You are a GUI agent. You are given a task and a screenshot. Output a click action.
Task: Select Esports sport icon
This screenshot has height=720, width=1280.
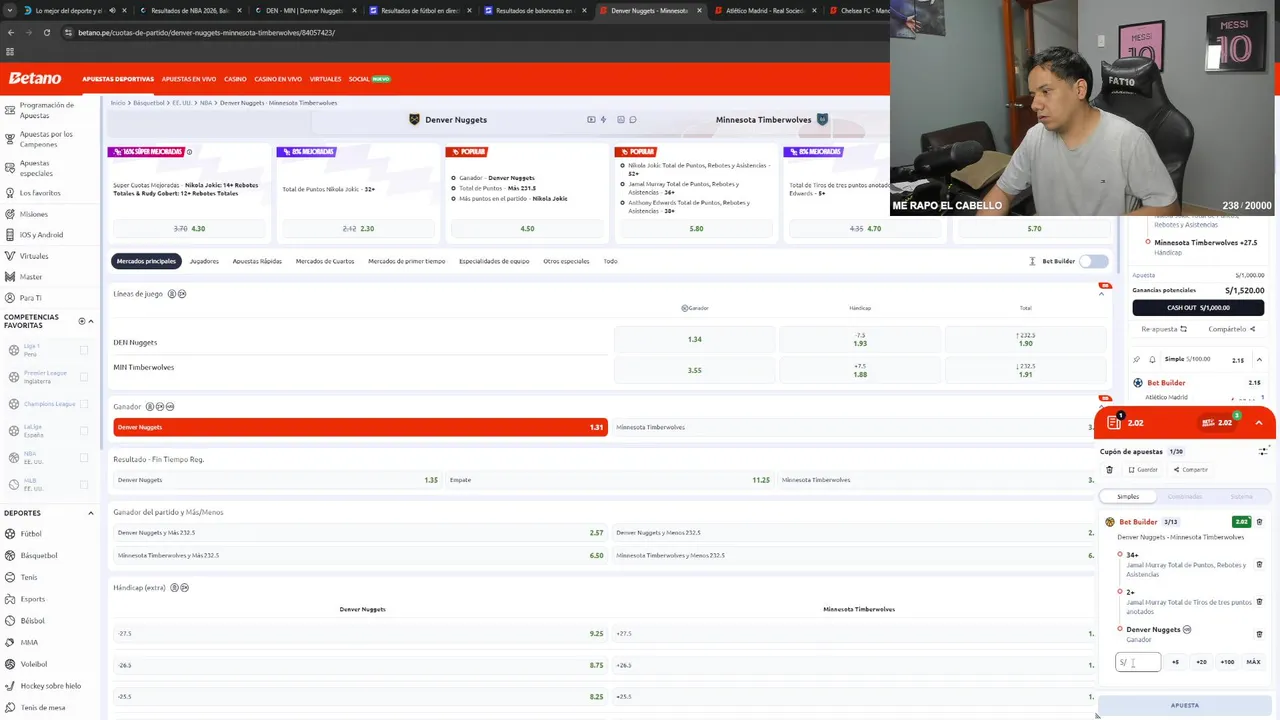tap(10, 599)
